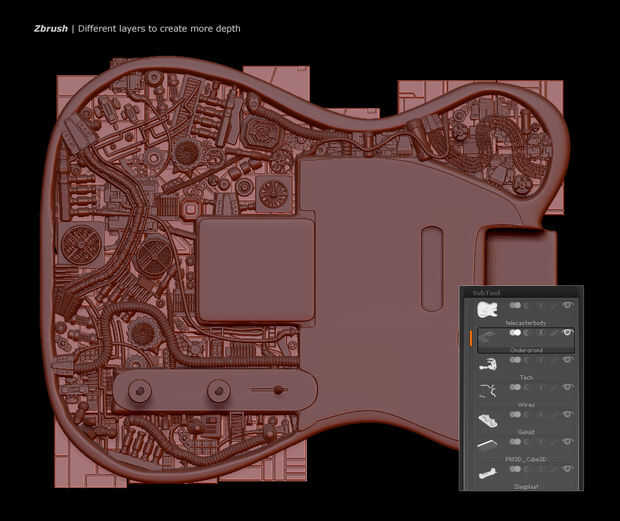
Task: Toggle the union mode switch on Tech row
Action: [x=515, y=360]
